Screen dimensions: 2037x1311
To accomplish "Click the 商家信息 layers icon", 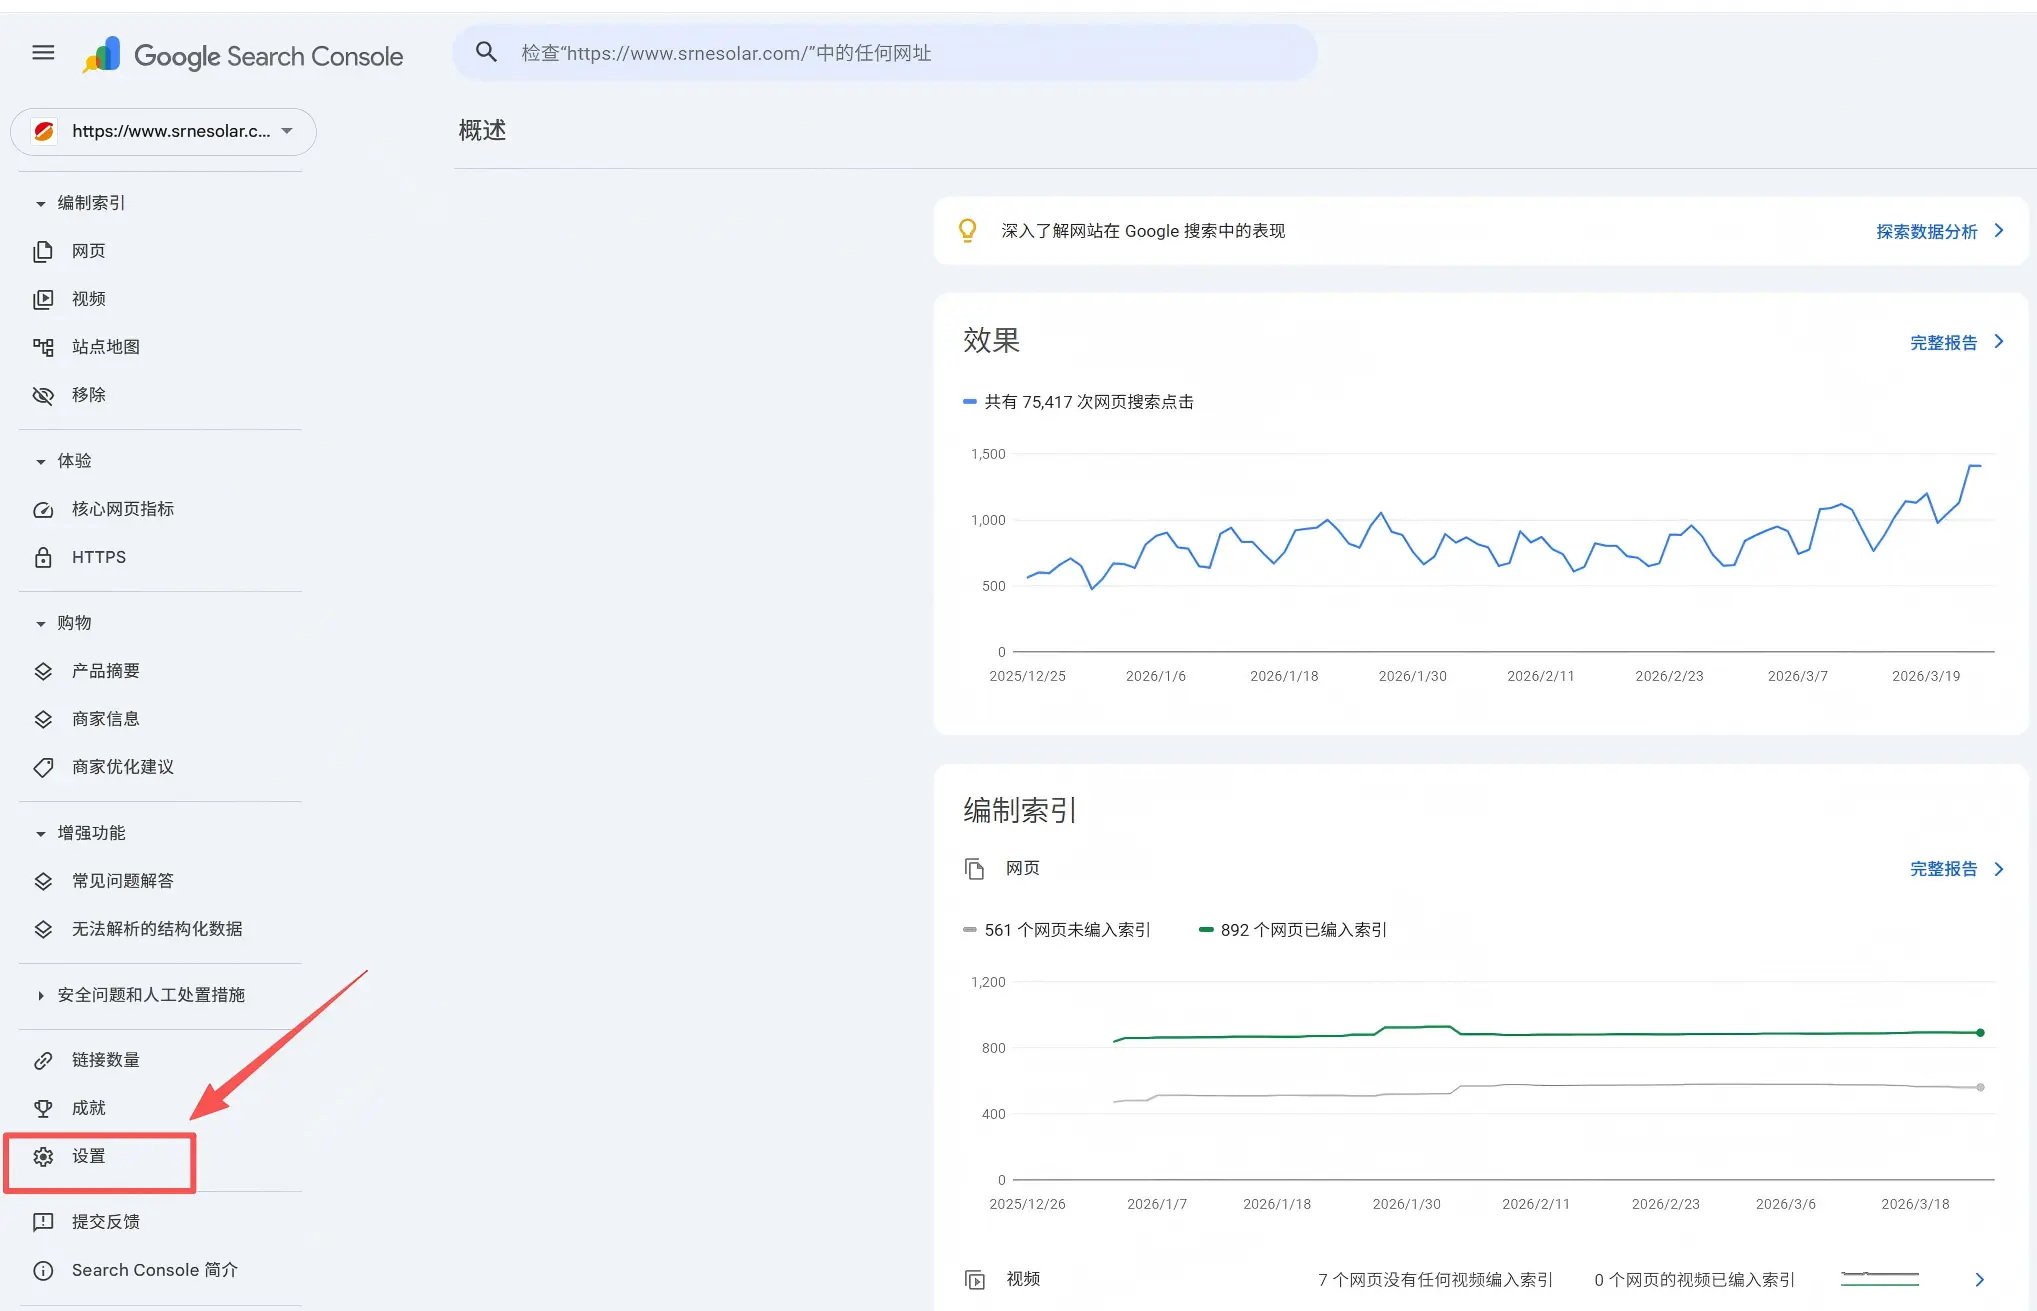I will click(43, 719).
